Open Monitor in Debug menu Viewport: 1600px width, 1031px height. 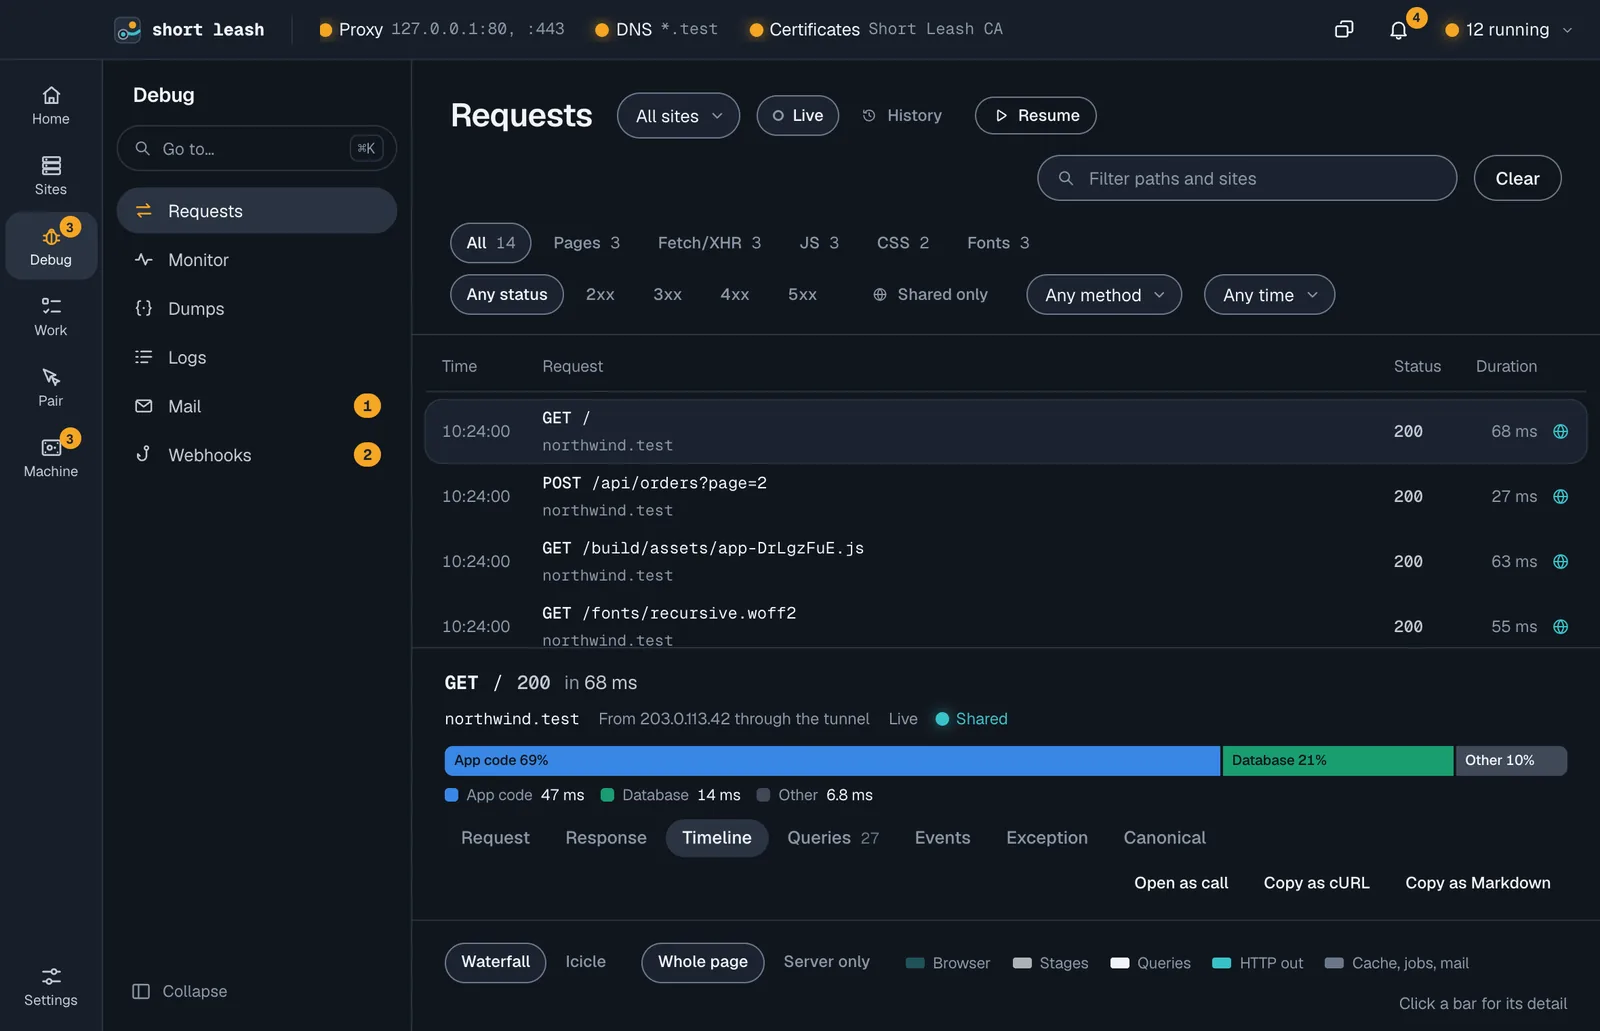(257, 260)
